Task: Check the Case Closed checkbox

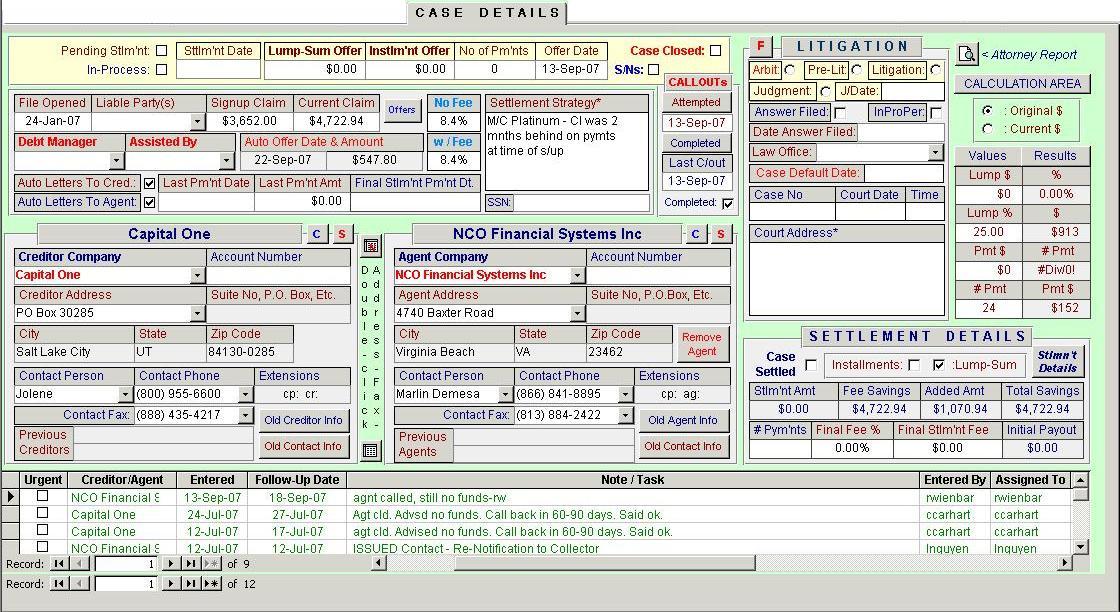Action: click(716, 51)
